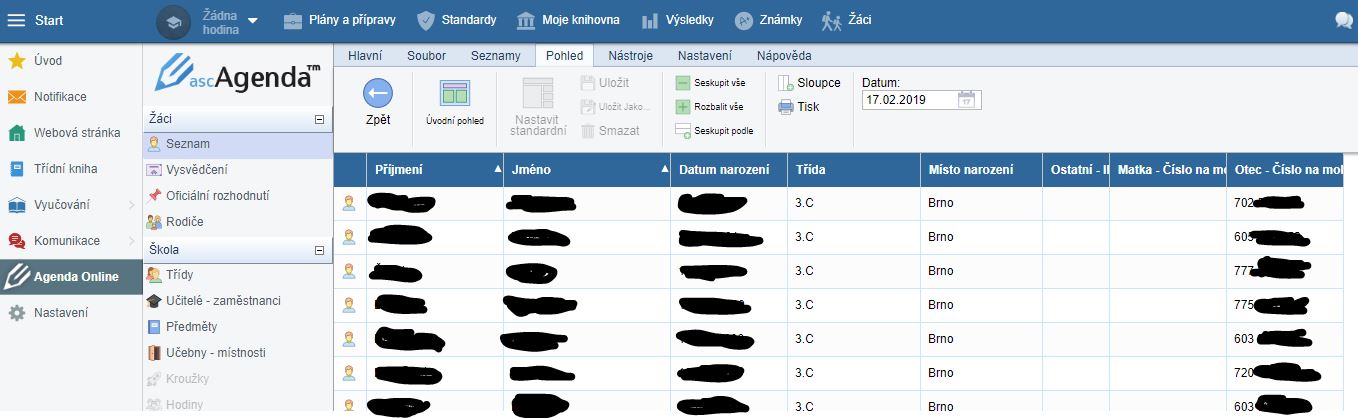Click the student icon in first table row

[349, 203]
